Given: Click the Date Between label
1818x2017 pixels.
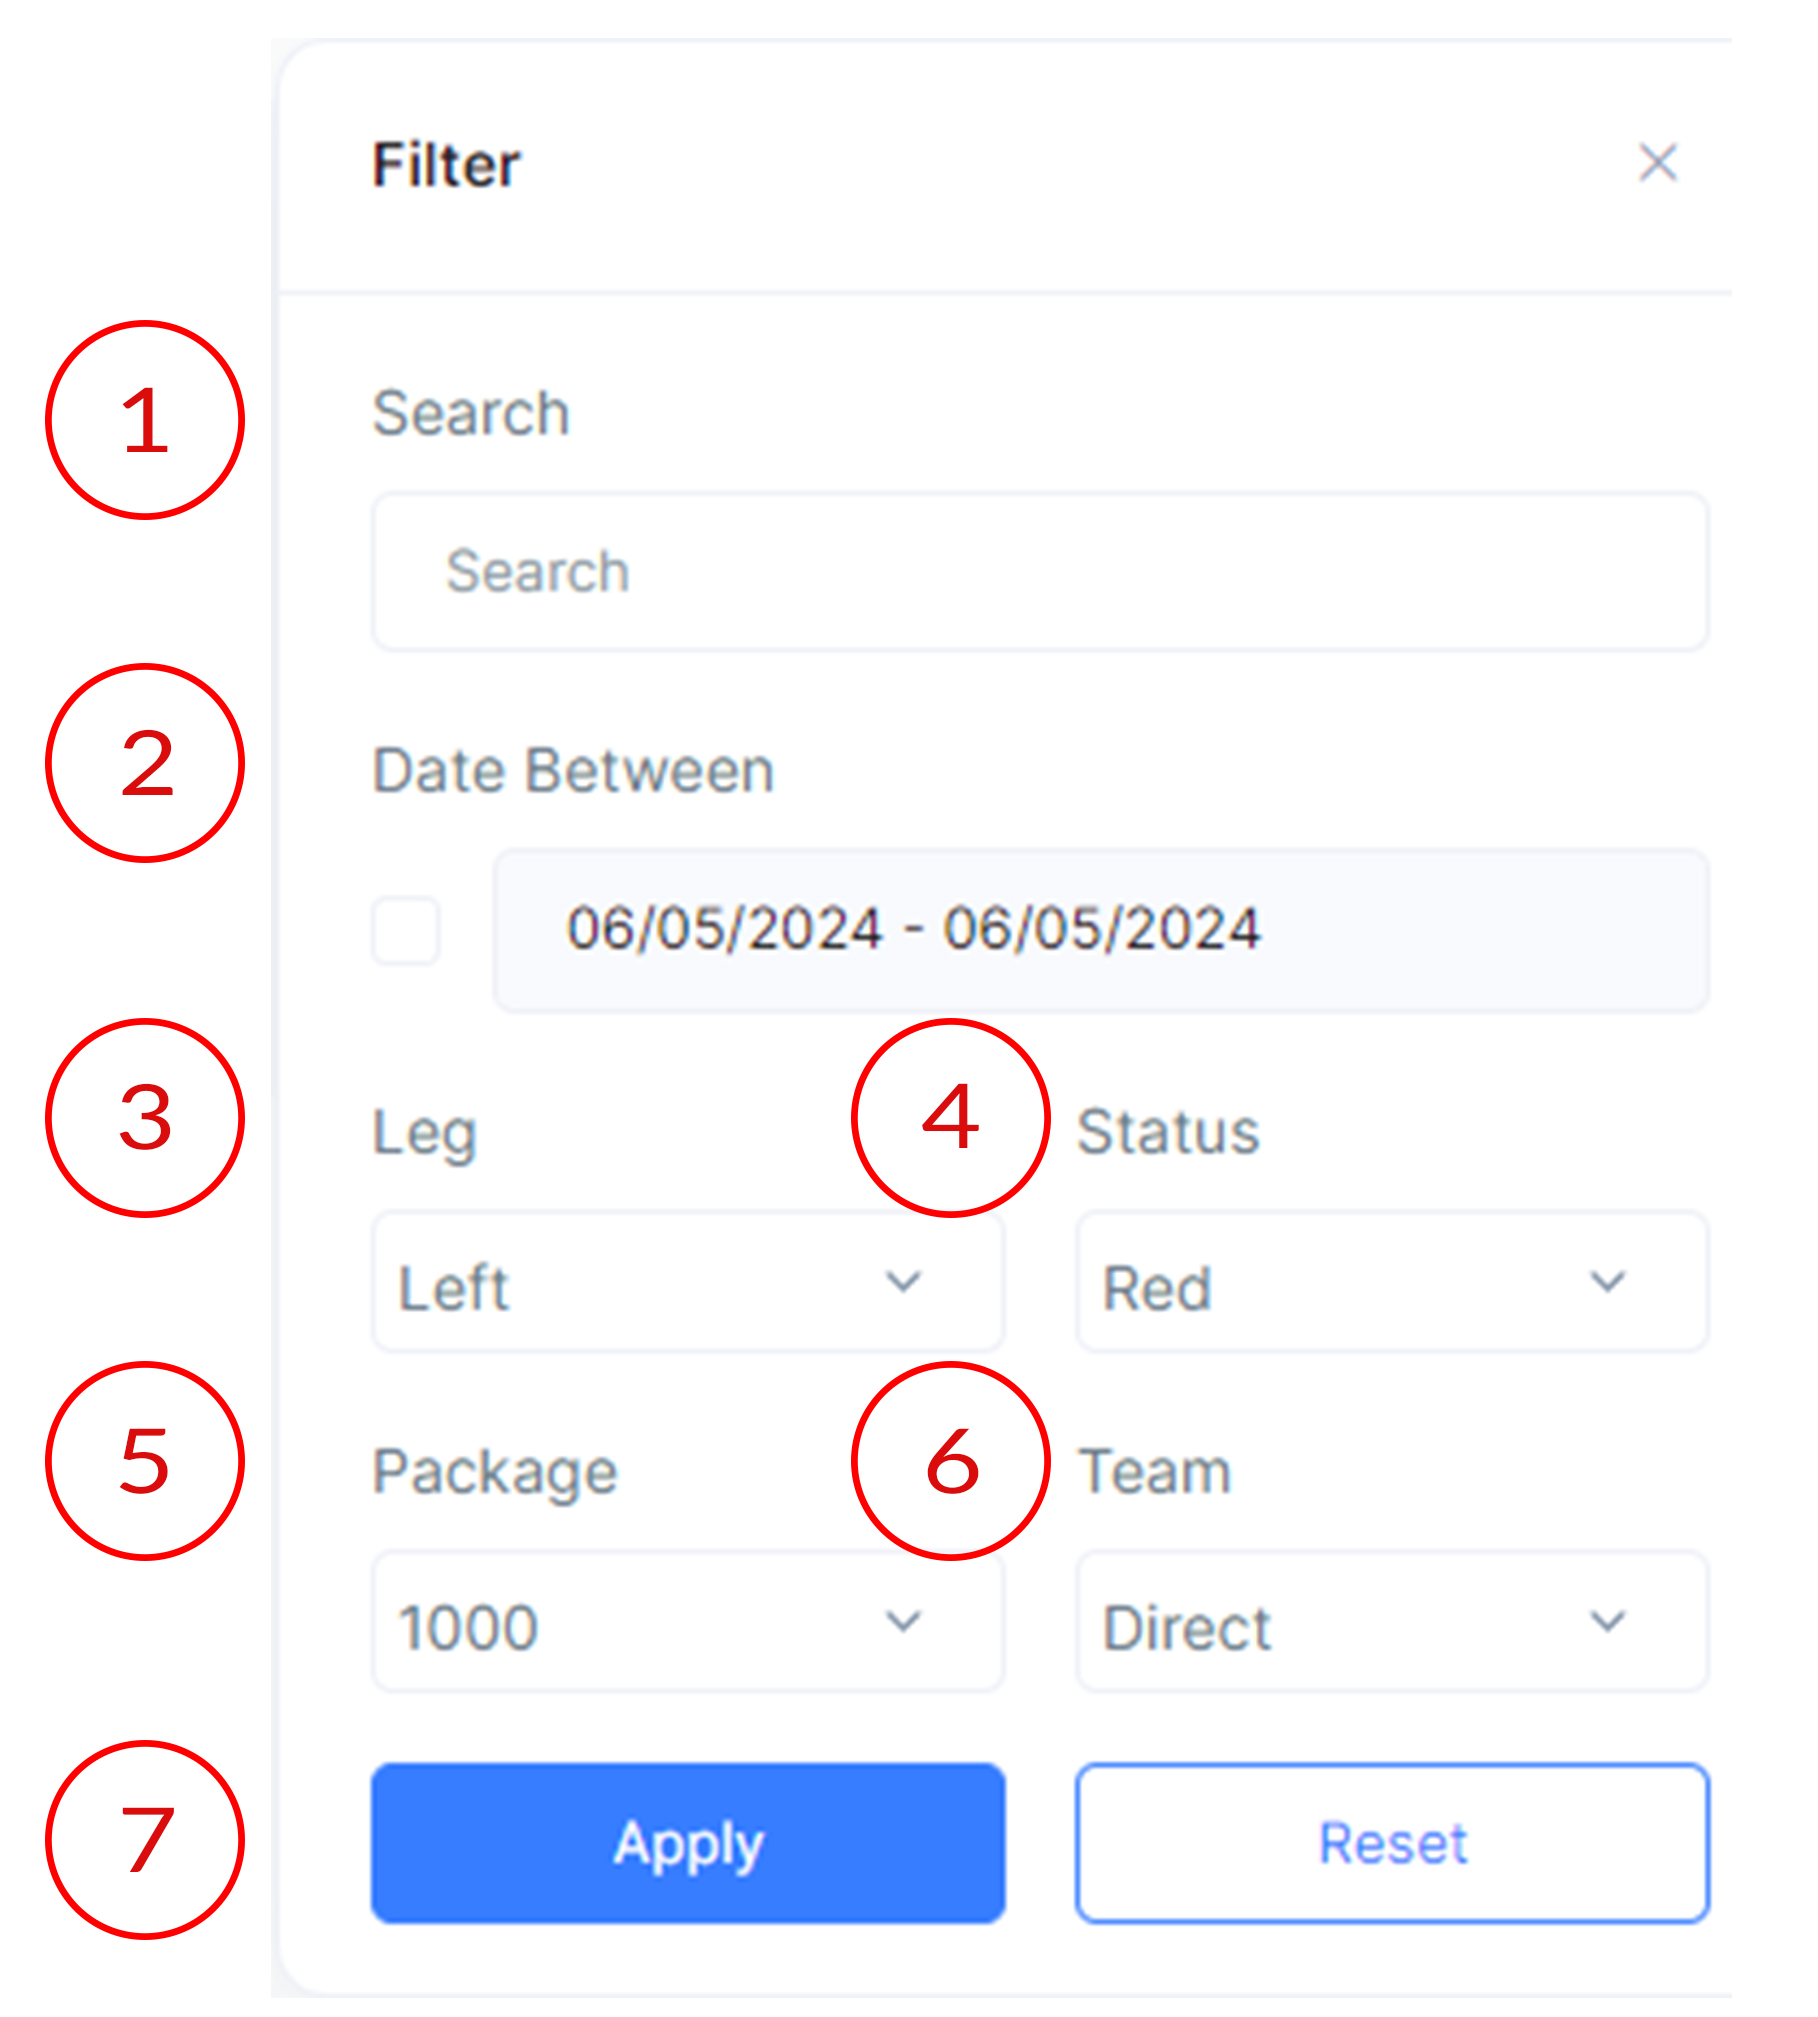Looking at the screenshot, I should click(x=573, y=771).
